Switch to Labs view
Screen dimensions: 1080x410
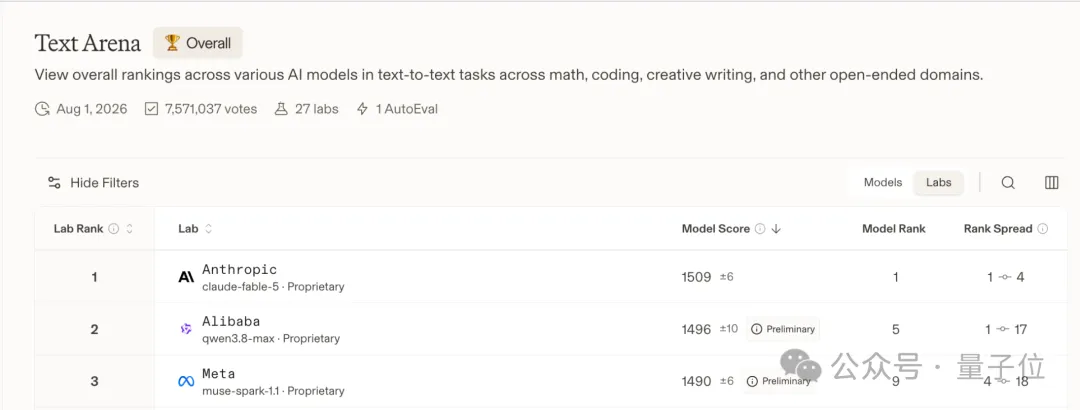click(x=938, y=183)
